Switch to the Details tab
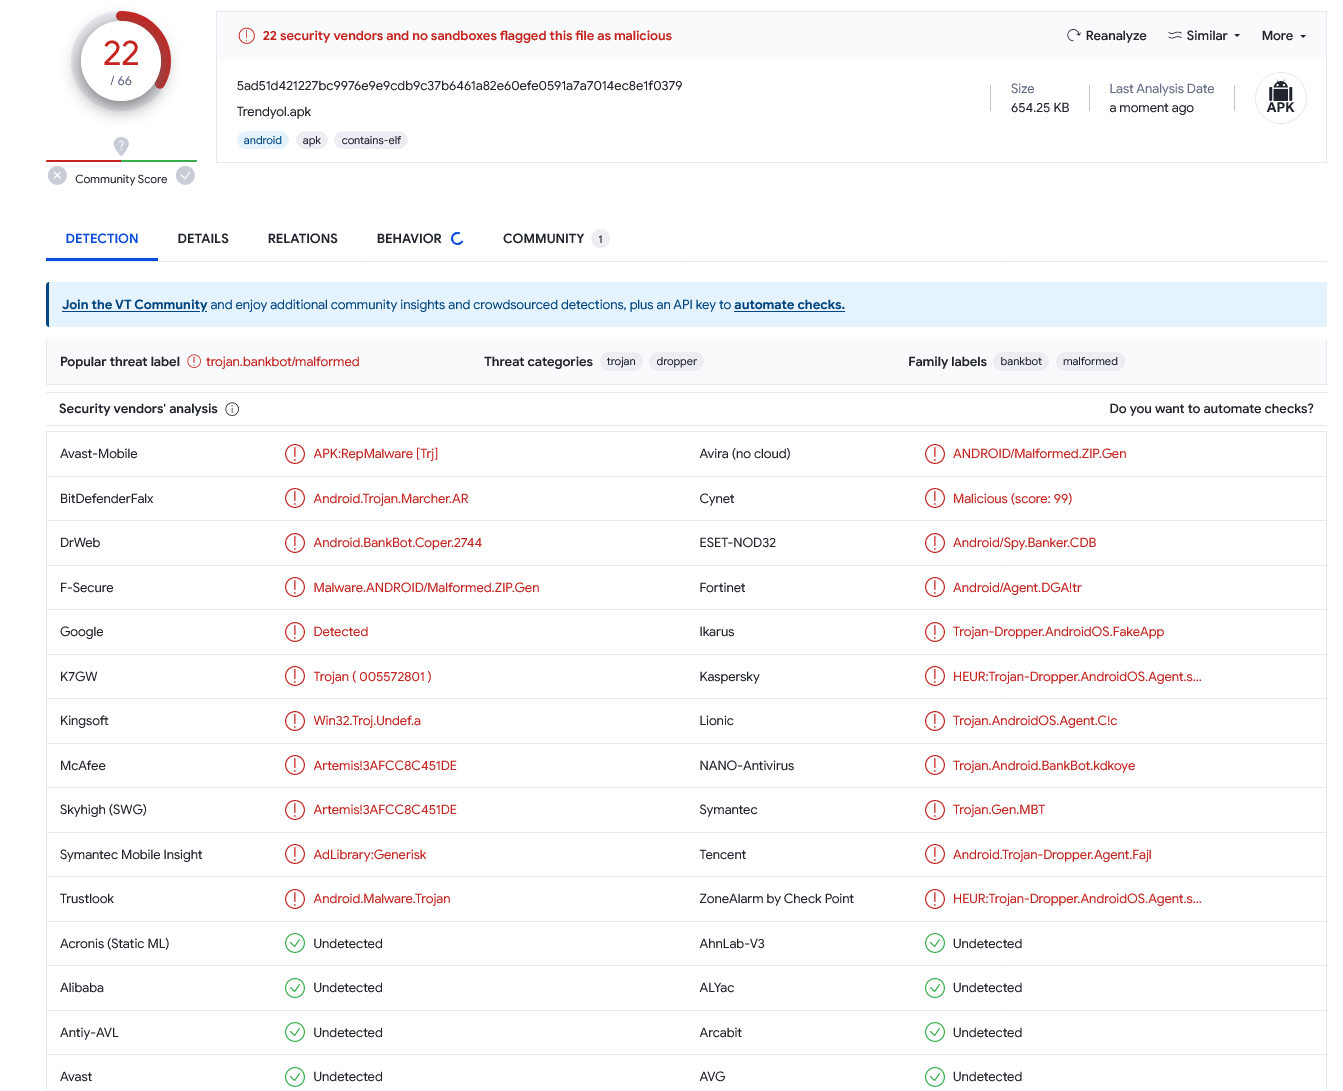 pyautogui.click(x=203, y=239)
